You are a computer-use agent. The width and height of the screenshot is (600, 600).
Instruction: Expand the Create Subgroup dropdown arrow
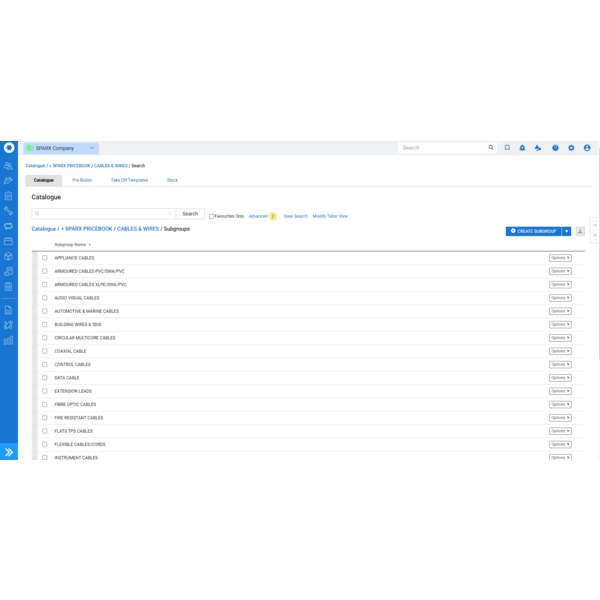tap(566, 231)
